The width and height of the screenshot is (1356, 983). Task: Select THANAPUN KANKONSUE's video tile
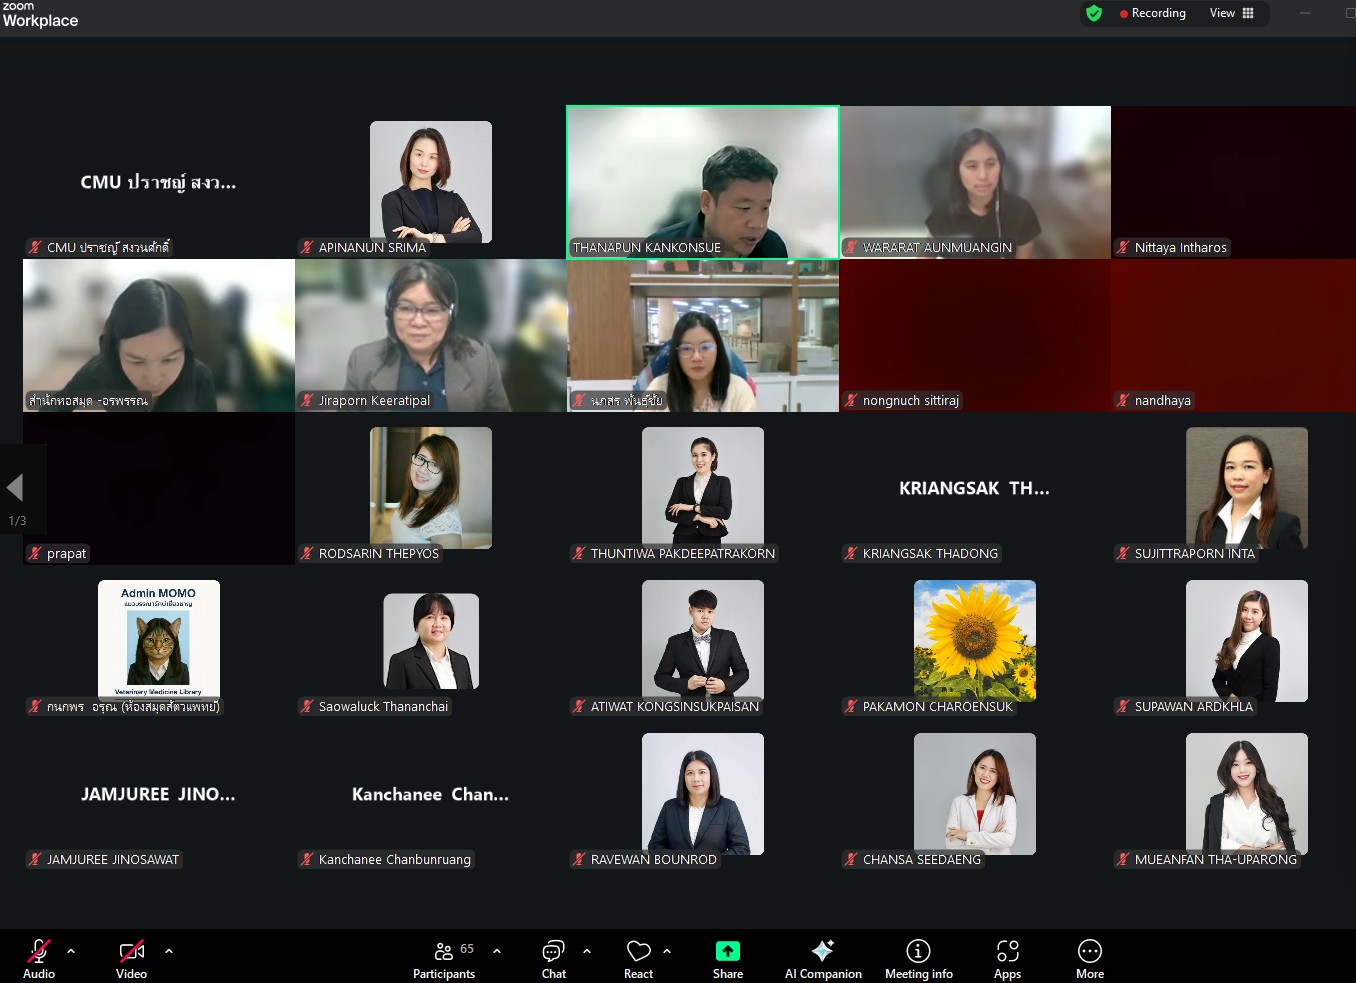(x=702, y=182)
